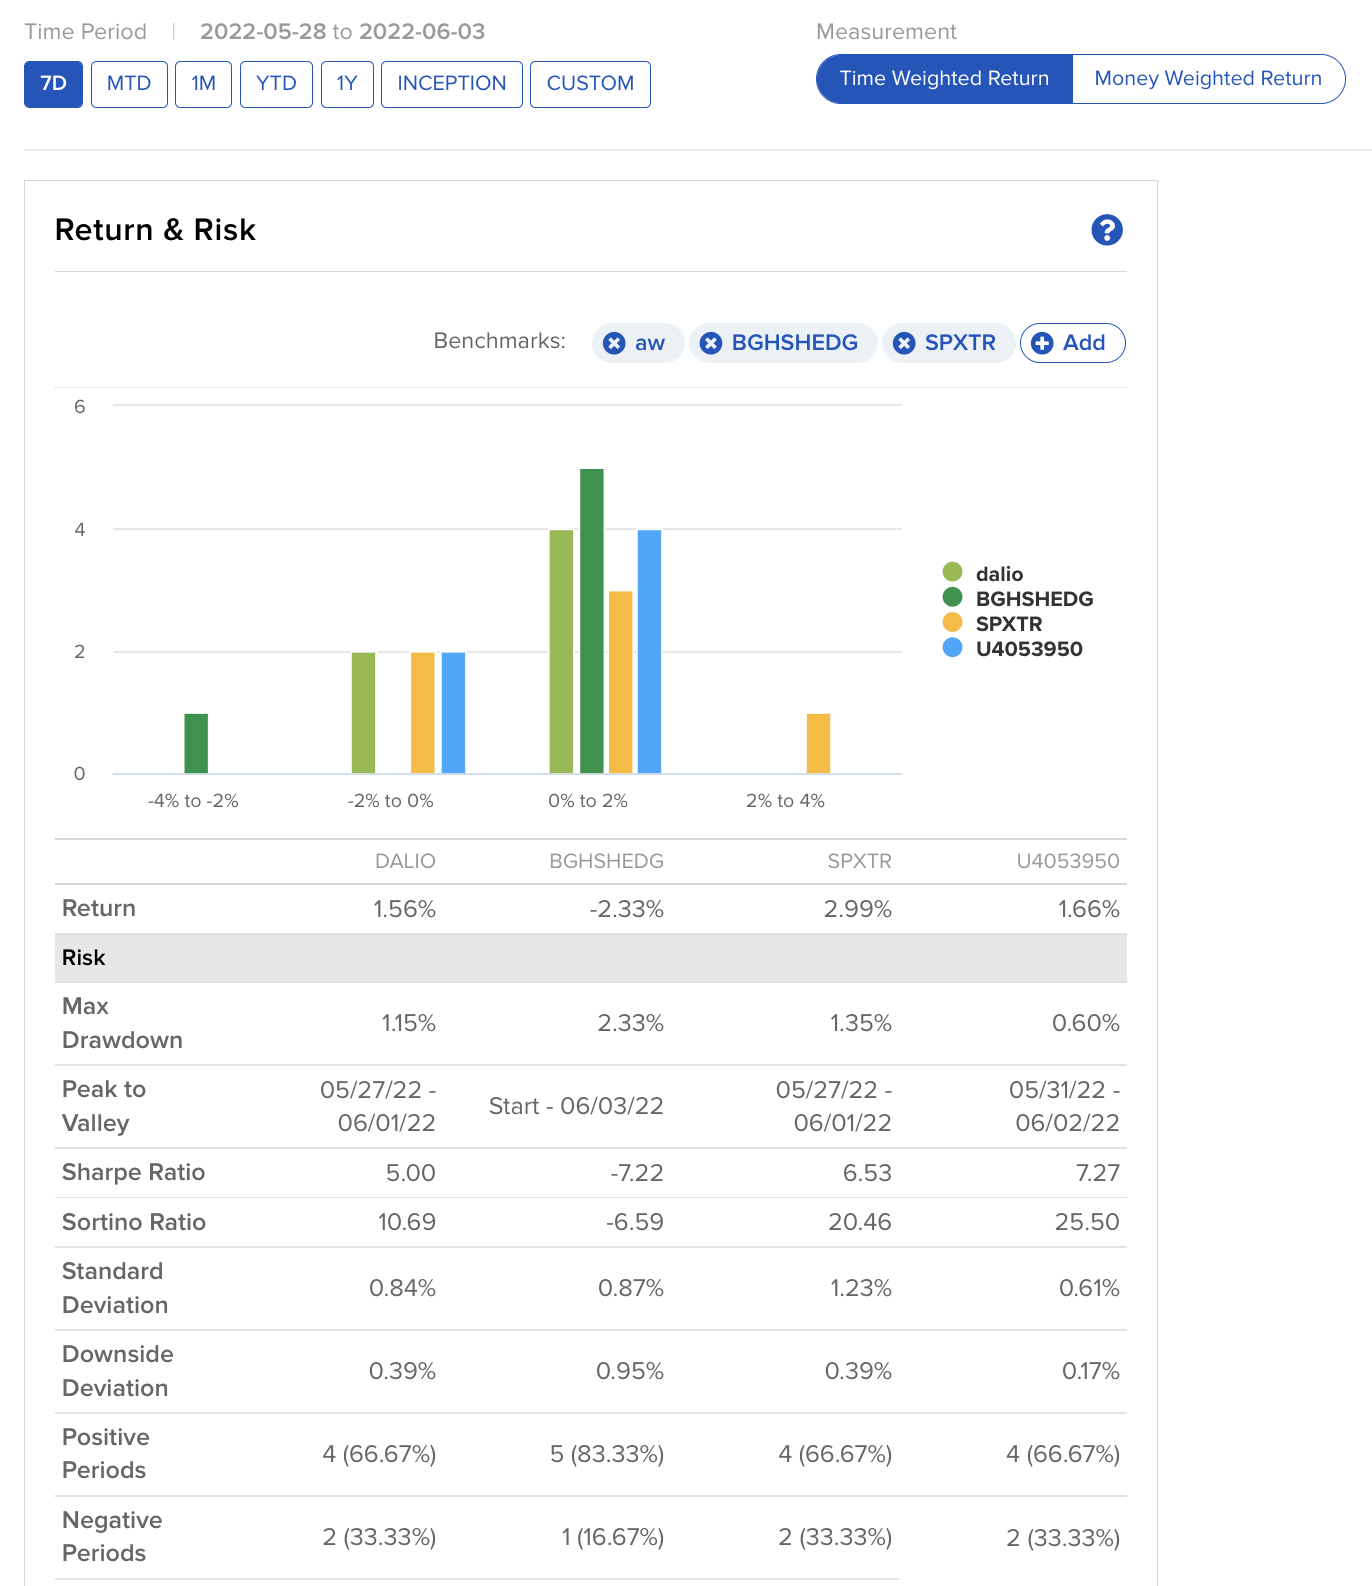Set the period to 1M
The image size is (1372, 1586).
[203, 84]
